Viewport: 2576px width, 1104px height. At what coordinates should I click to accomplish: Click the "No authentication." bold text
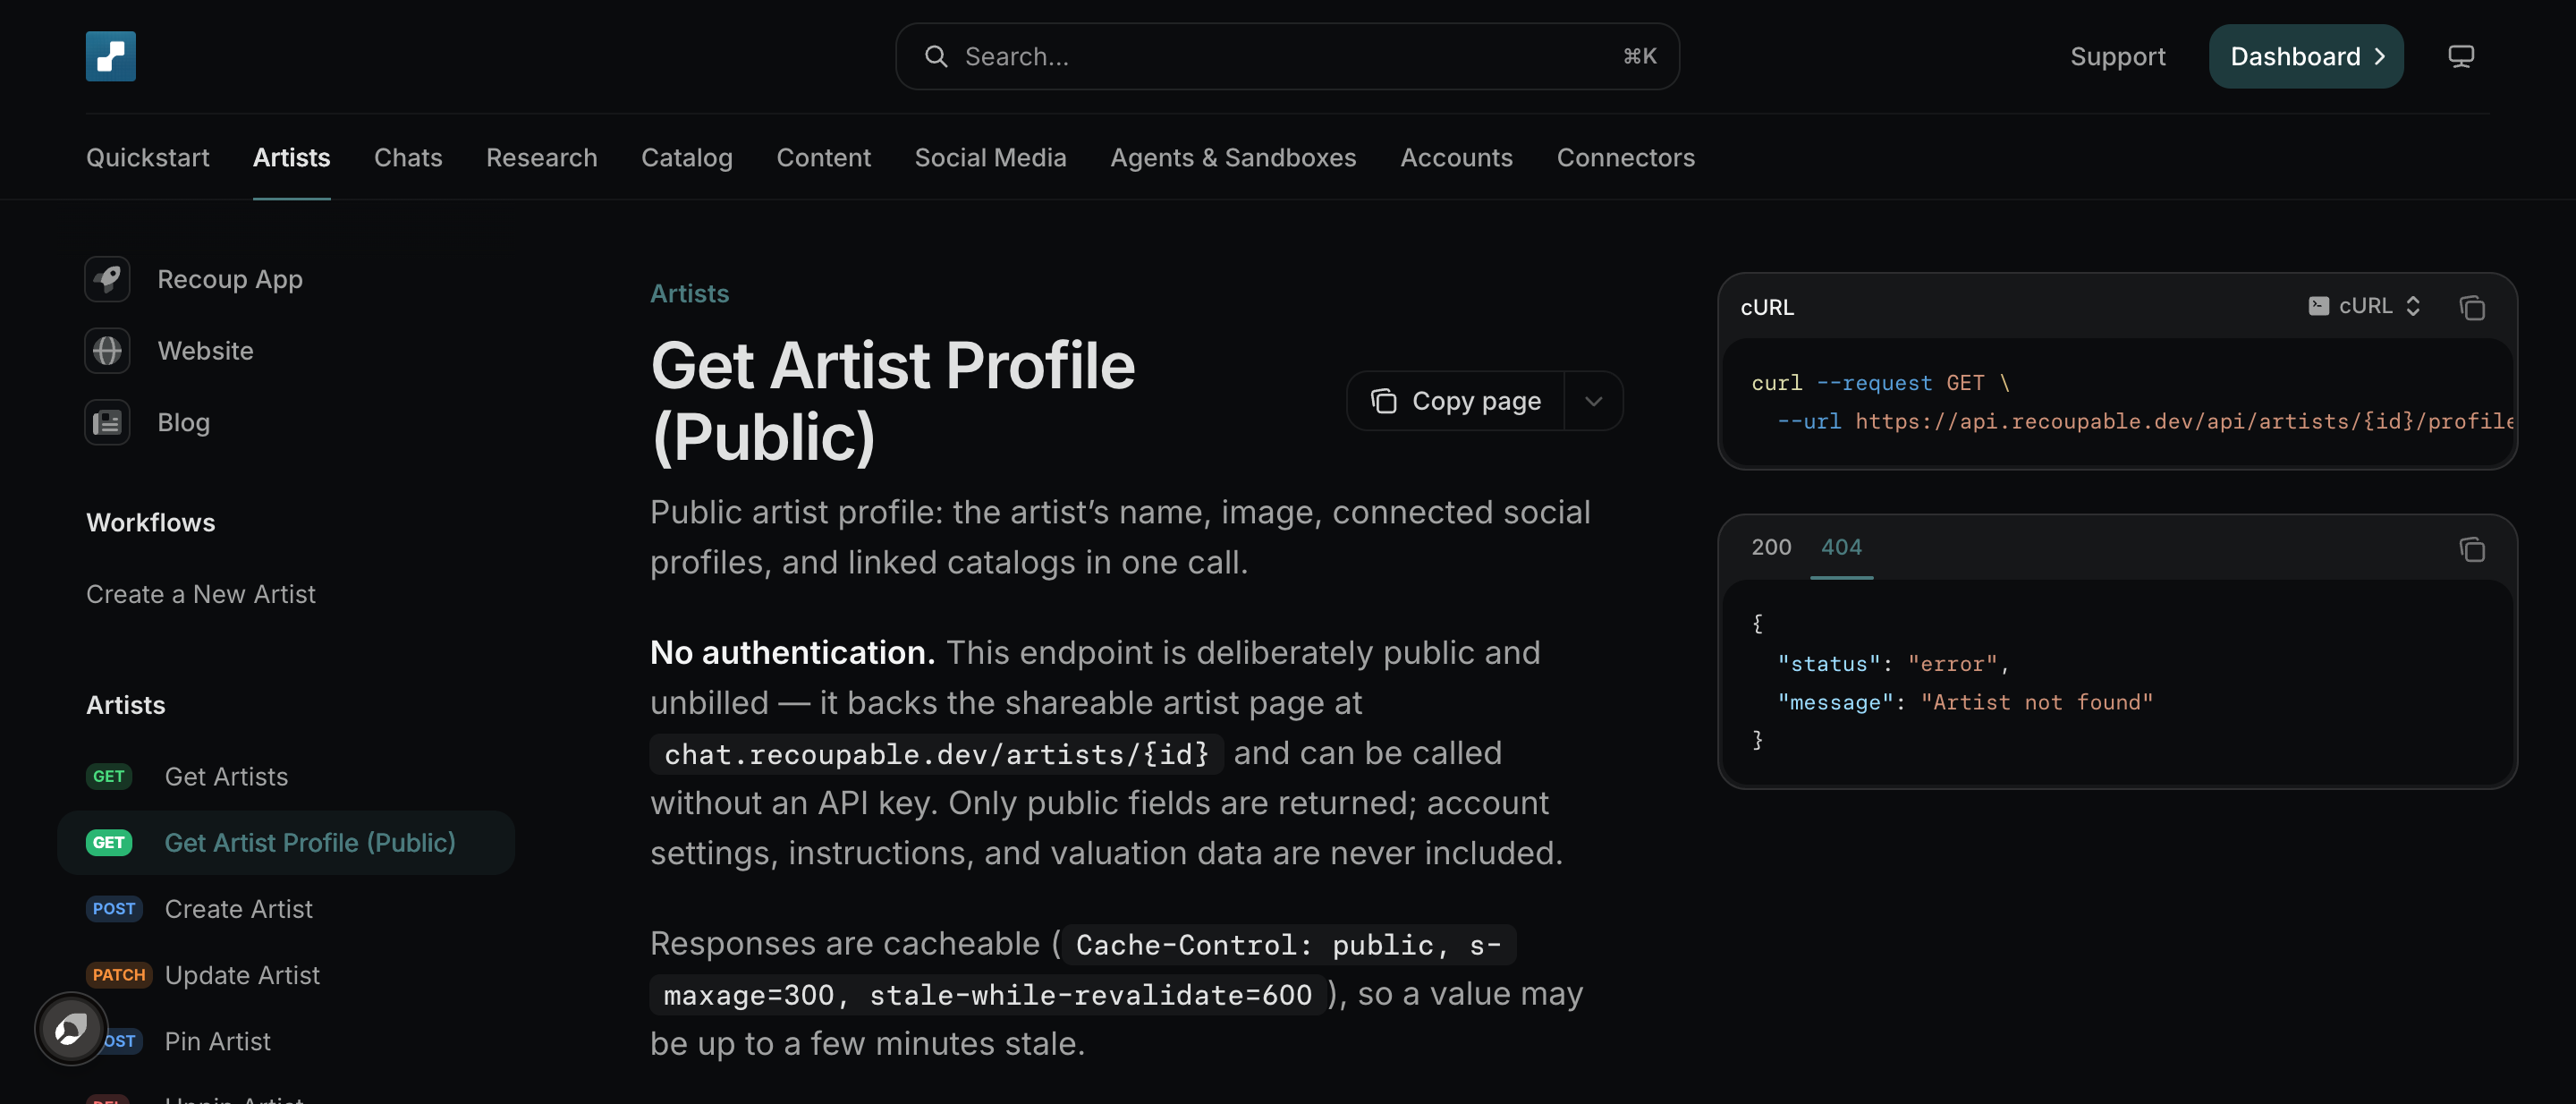click(x=793, y=652)
